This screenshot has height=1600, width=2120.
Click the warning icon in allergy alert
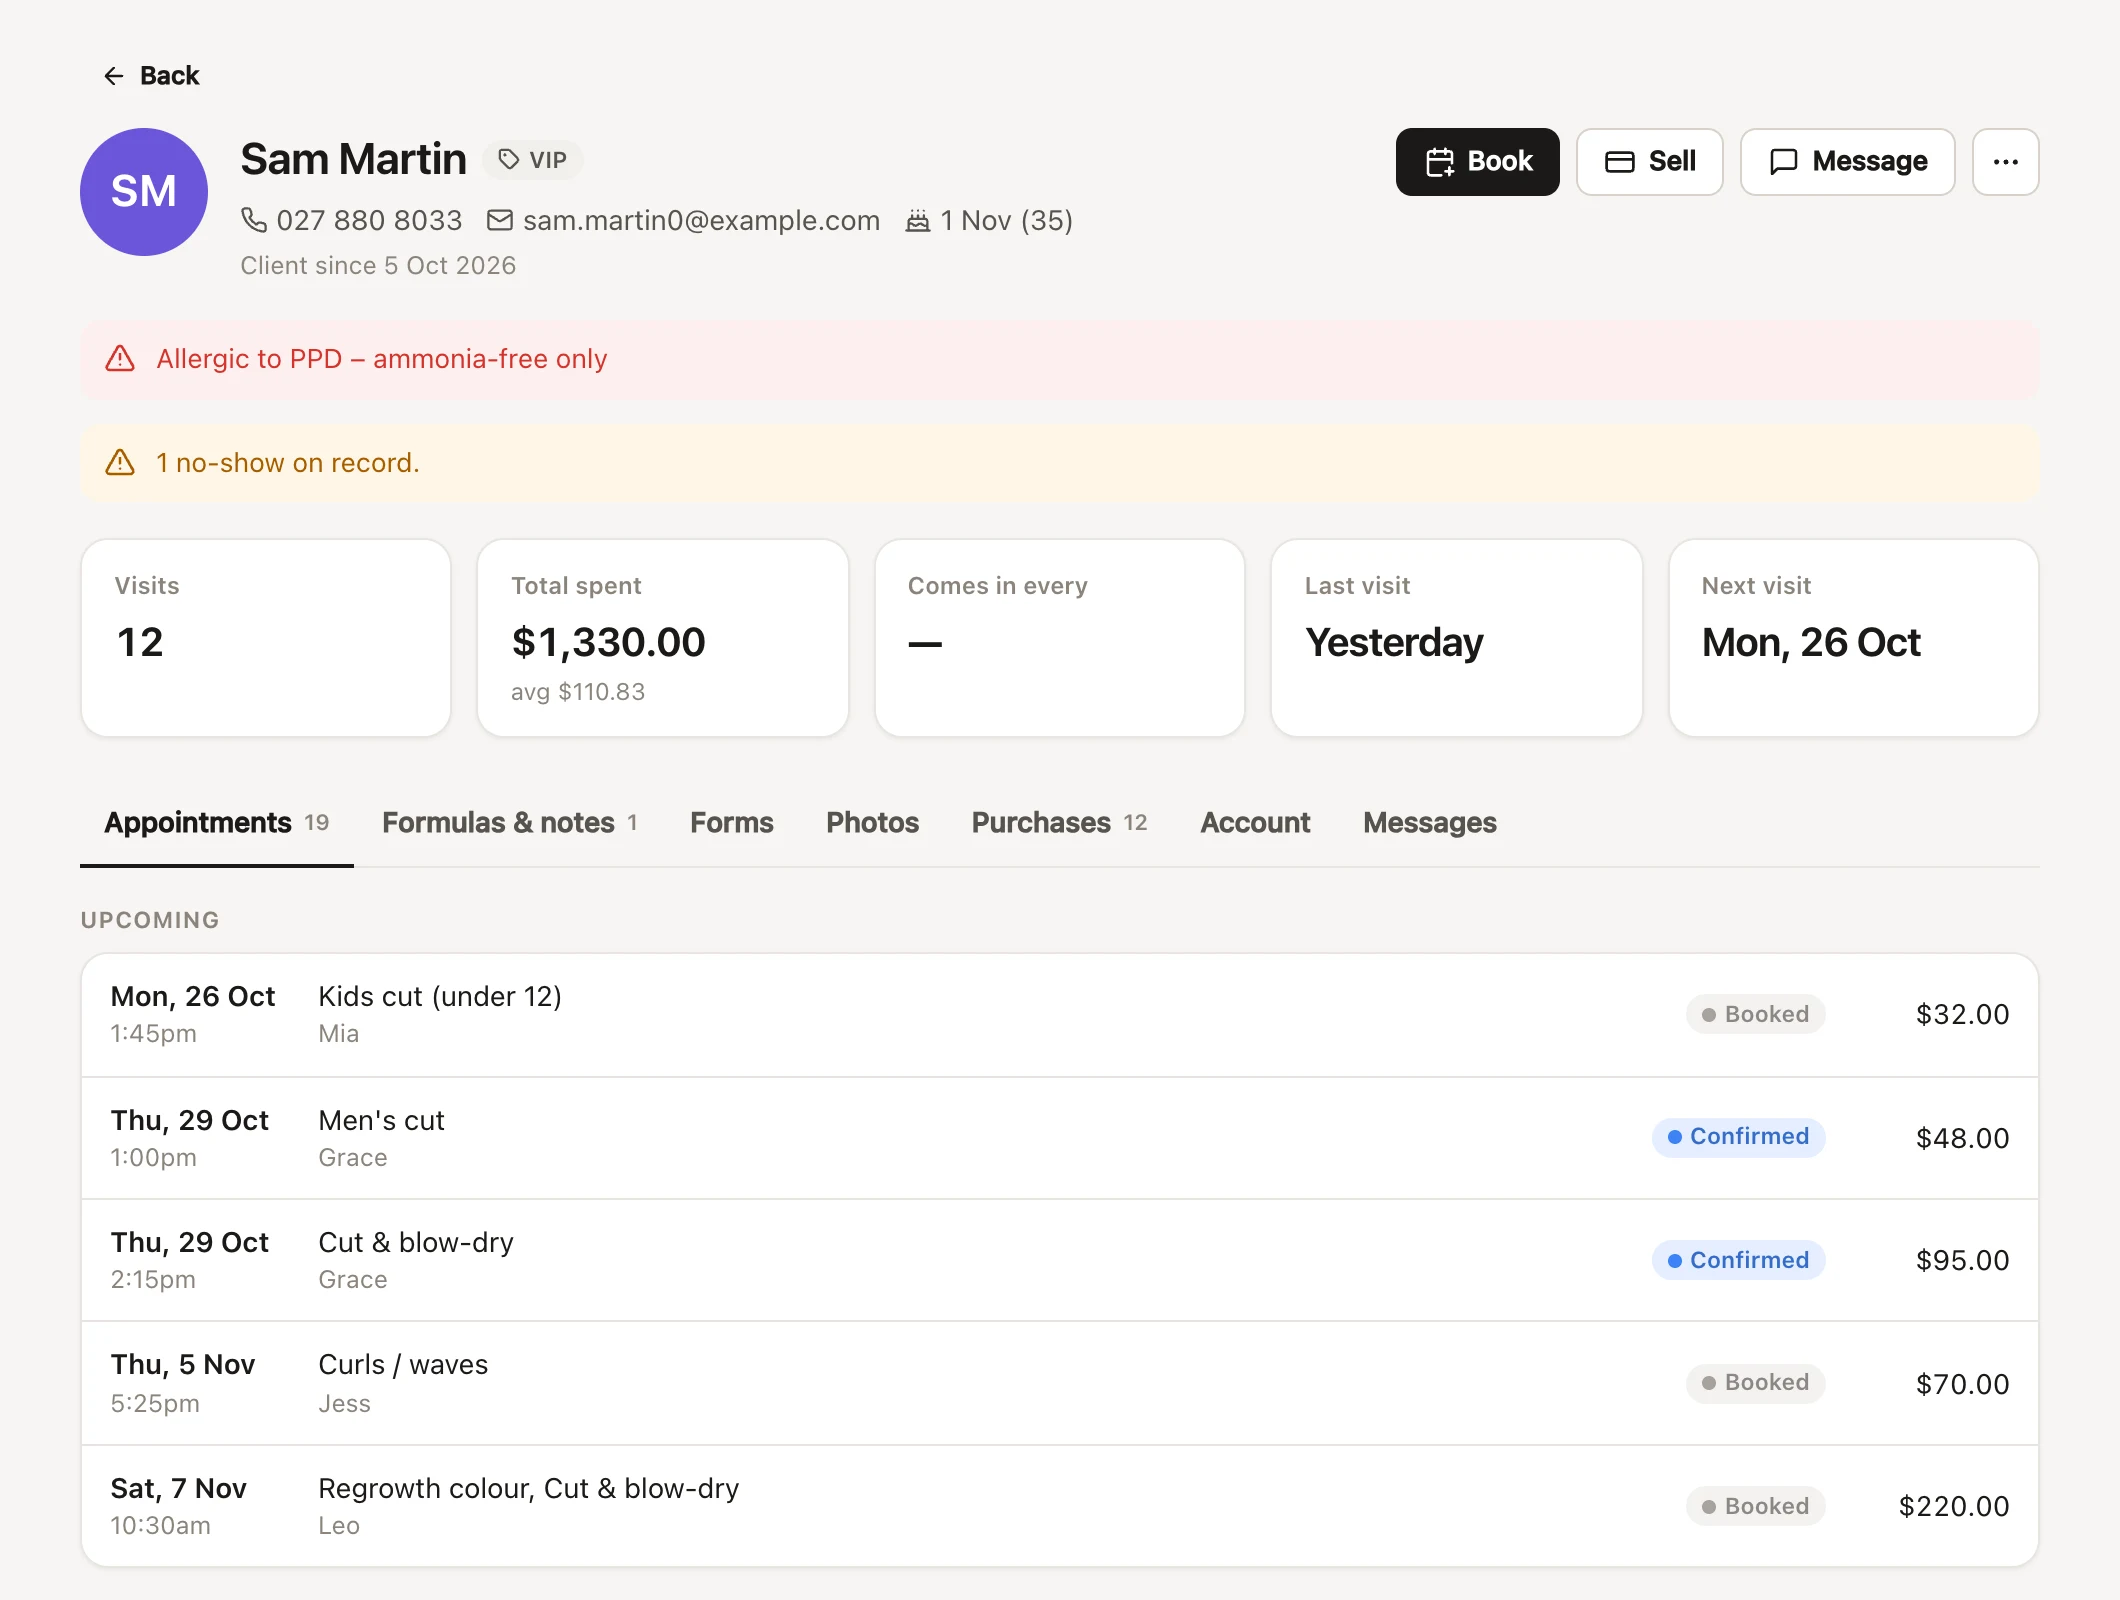pos(120,359)
